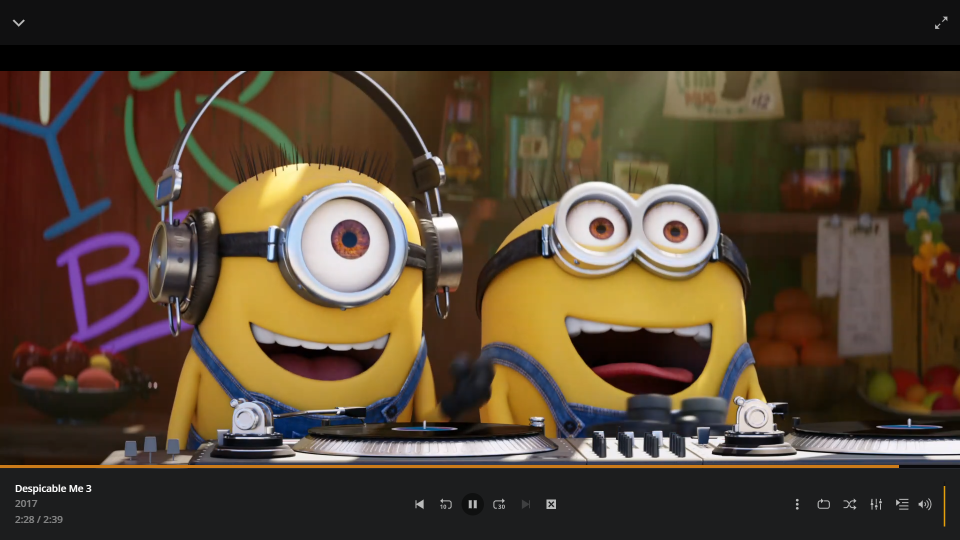Skip to the next track
Image resolution: width=960 pixels, height=540 pixels.
point(525,504)
